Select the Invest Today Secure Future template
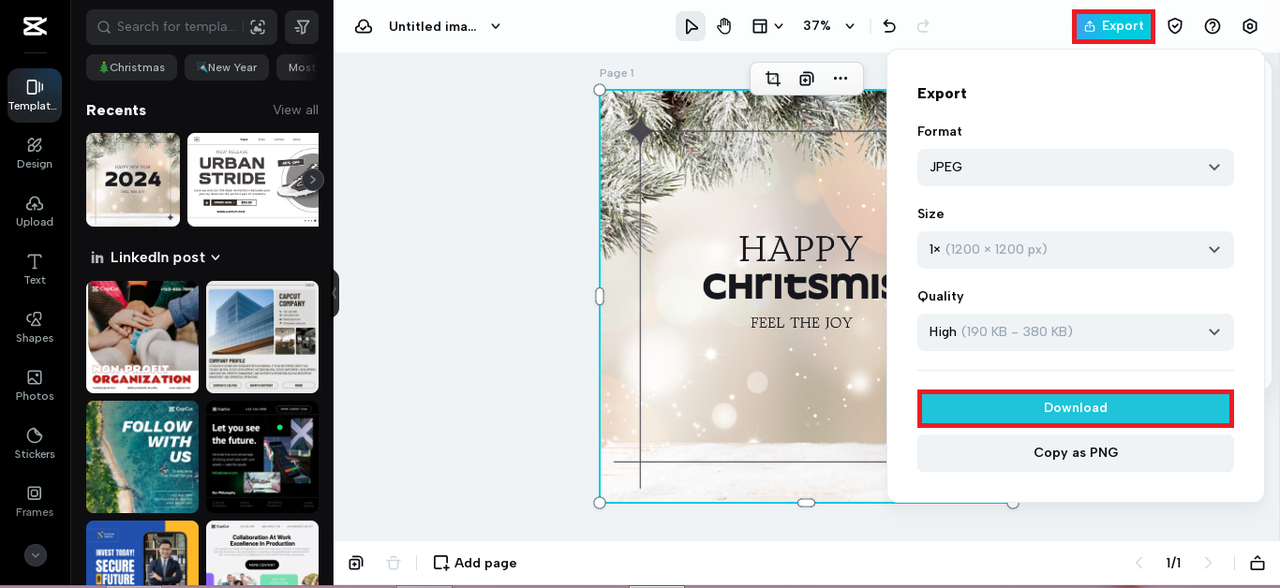Image resolution: width=1280 pixels, height=588 pixels. [x=142, y=553]
